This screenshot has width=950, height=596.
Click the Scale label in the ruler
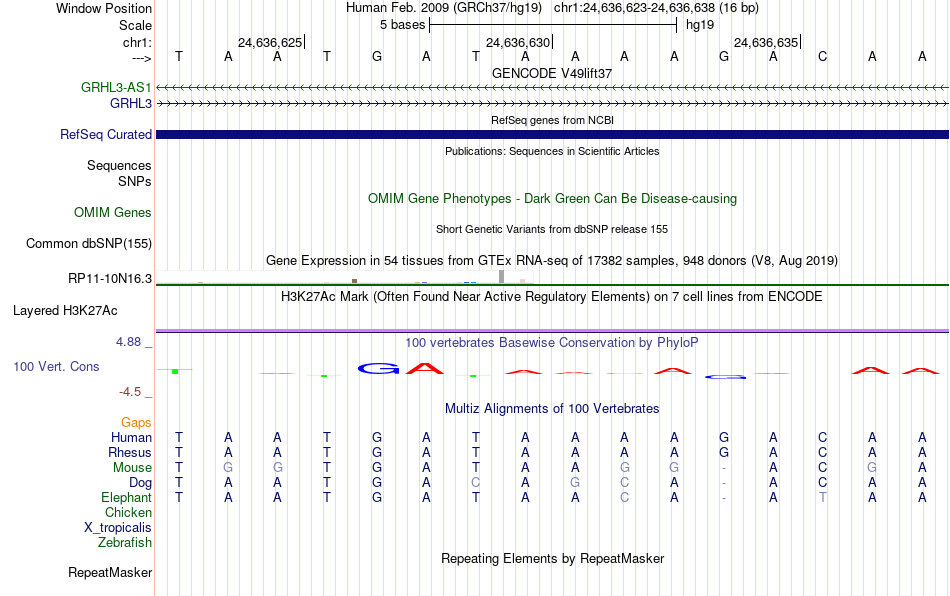click(x=135, y=25)
